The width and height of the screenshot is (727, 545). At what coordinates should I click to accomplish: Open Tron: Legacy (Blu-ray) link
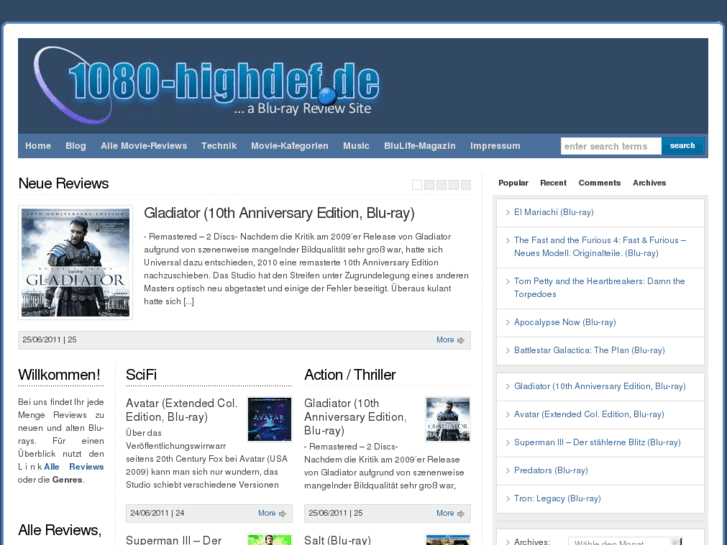(557, 498)
